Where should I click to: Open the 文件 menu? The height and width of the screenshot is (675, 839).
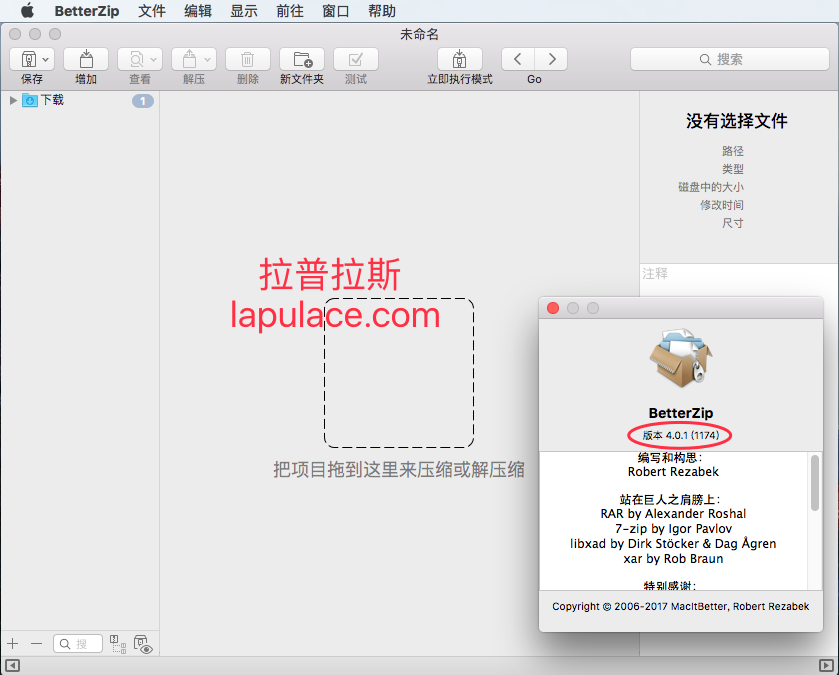152,11
